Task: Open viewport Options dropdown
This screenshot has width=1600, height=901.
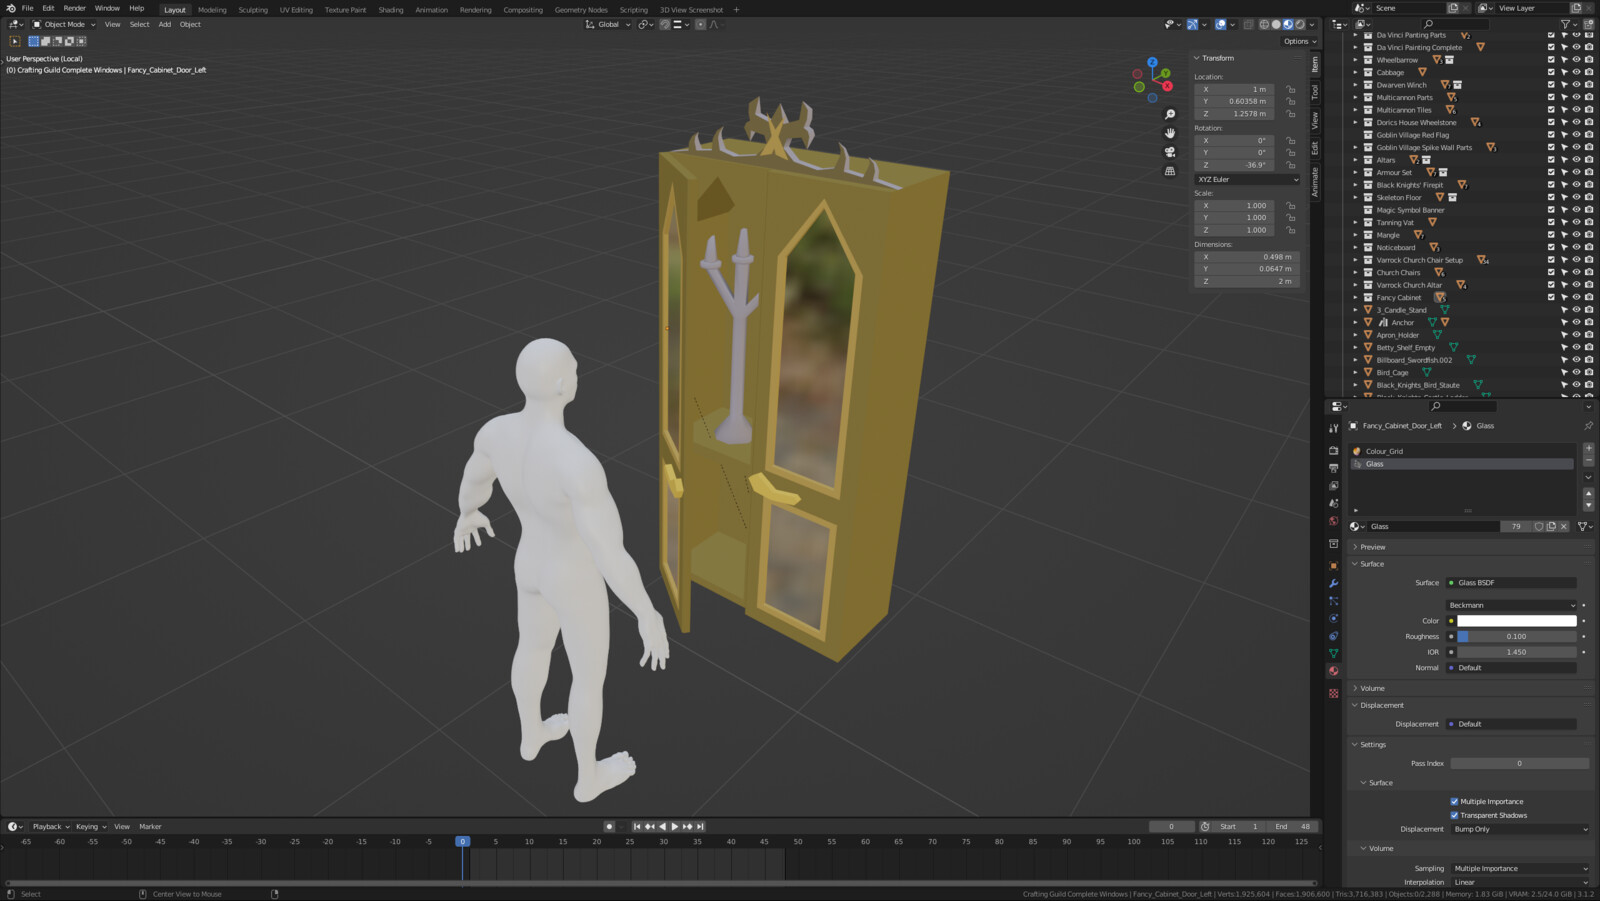Action: [x=1300, y=41]
